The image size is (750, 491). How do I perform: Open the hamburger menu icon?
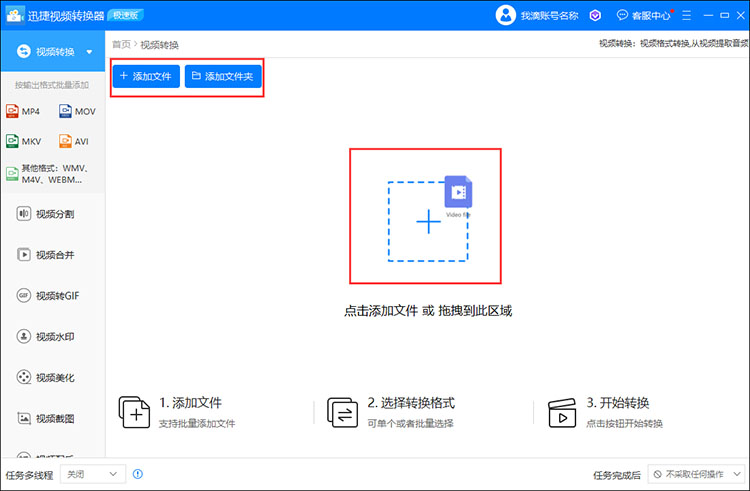pos(686,16)
